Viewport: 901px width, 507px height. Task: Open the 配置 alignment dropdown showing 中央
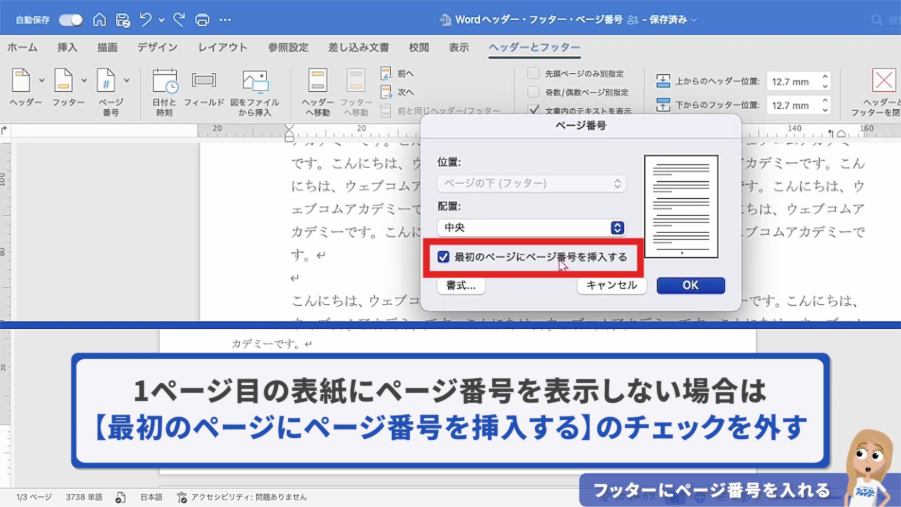click(x=532, y=228)
